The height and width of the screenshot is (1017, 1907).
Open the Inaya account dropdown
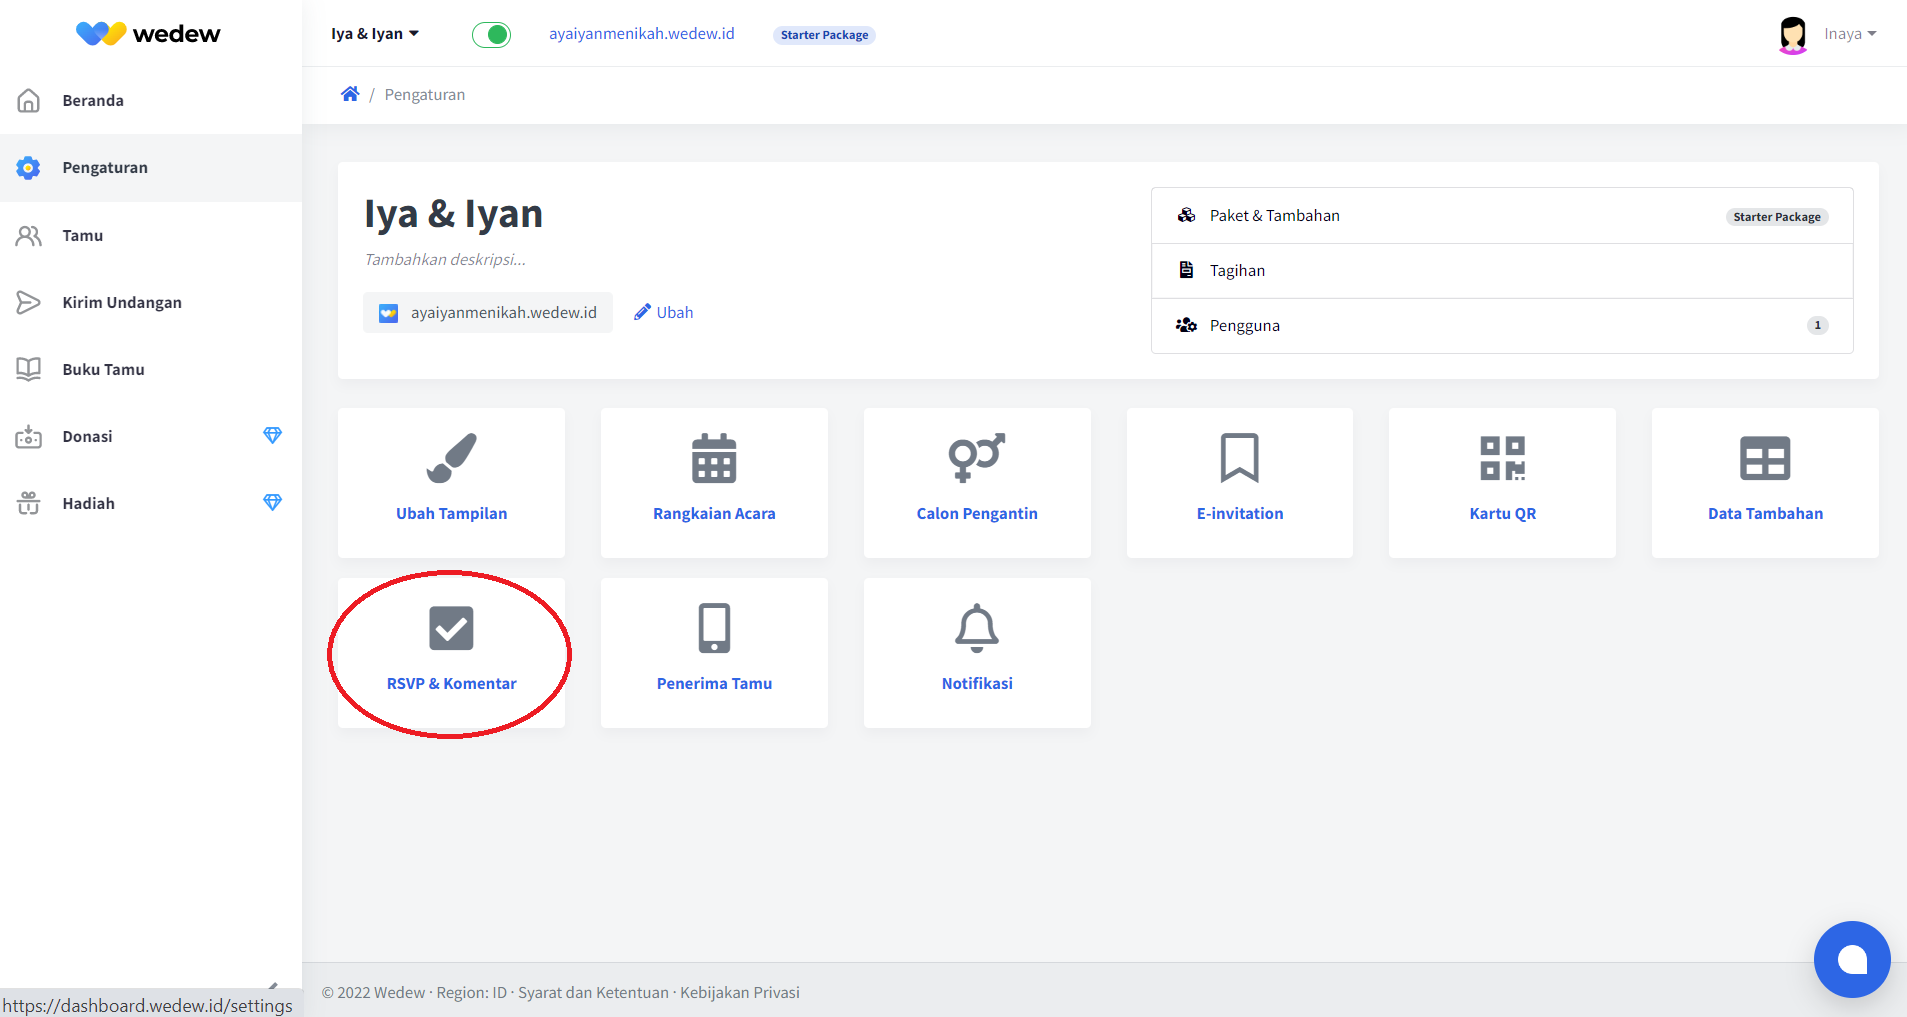(x=1850, y=34)
